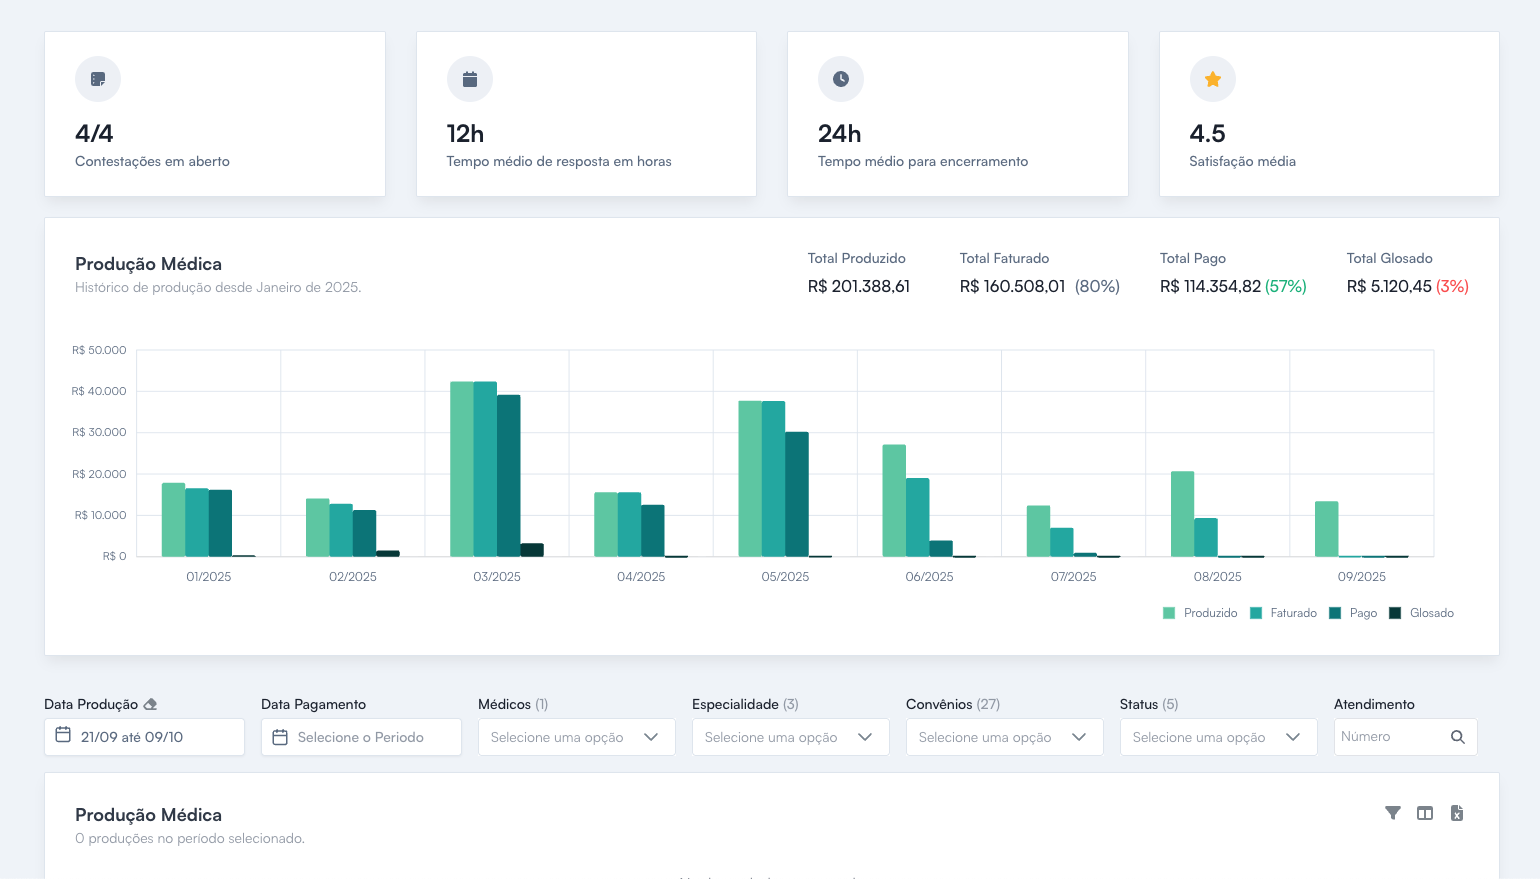Export table with the Excel file icon
The height and width of the screenshot is (879, 1540).
tap(1457, 813)
